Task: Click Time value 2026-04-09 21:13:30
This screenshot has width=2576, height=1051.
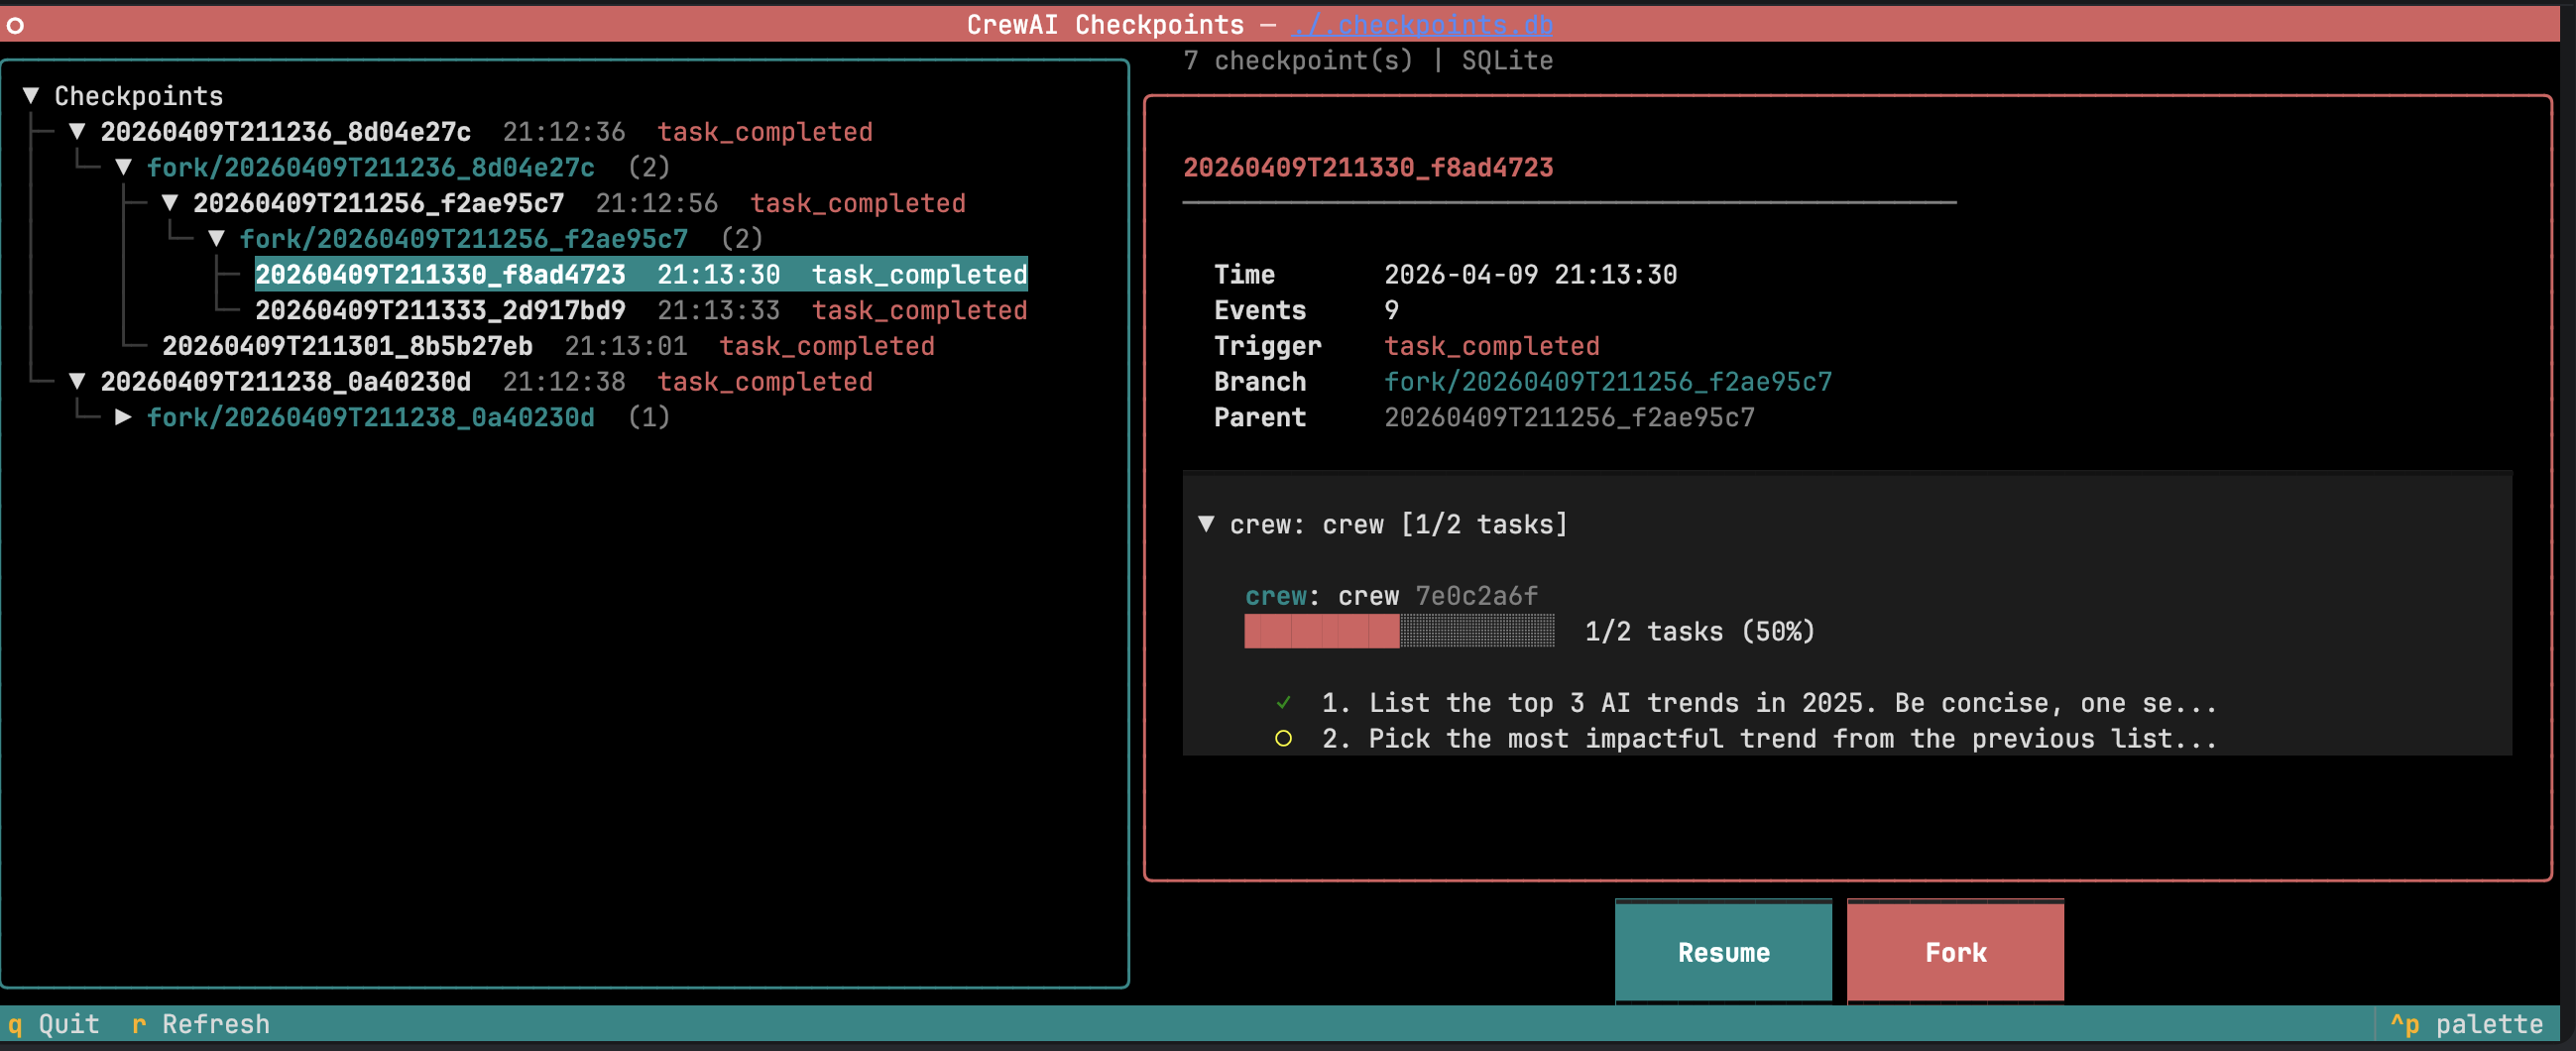Action: (x=1530, y=274)
